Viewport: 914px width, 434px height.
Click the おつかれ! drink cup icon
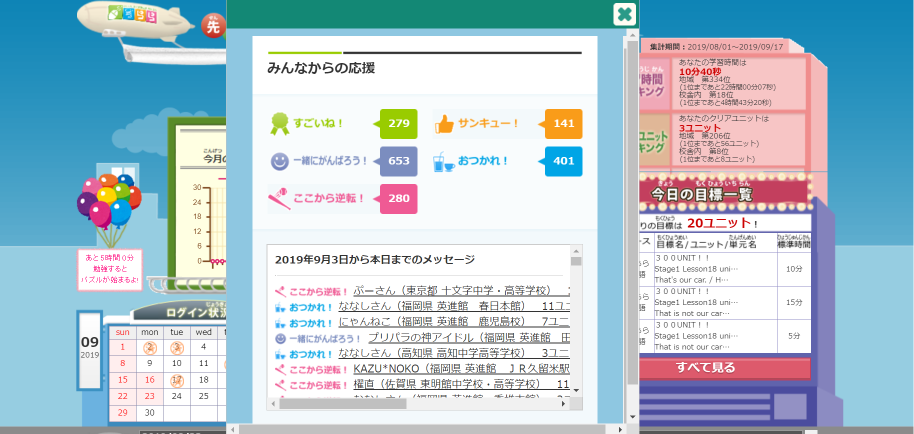coord(440,161)
